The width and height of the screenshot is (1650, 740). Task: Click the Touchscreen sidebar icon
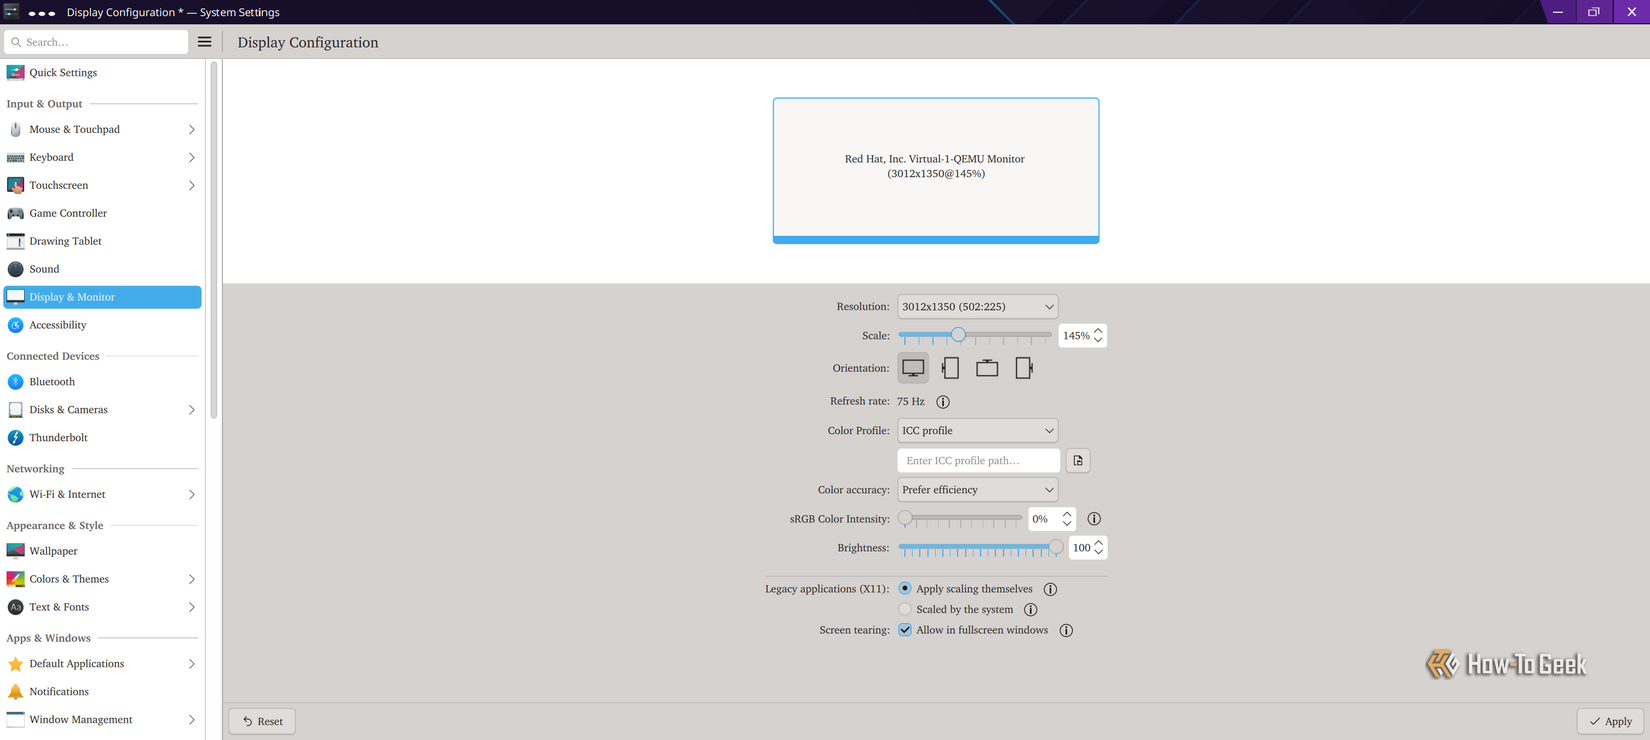(15, 185)
